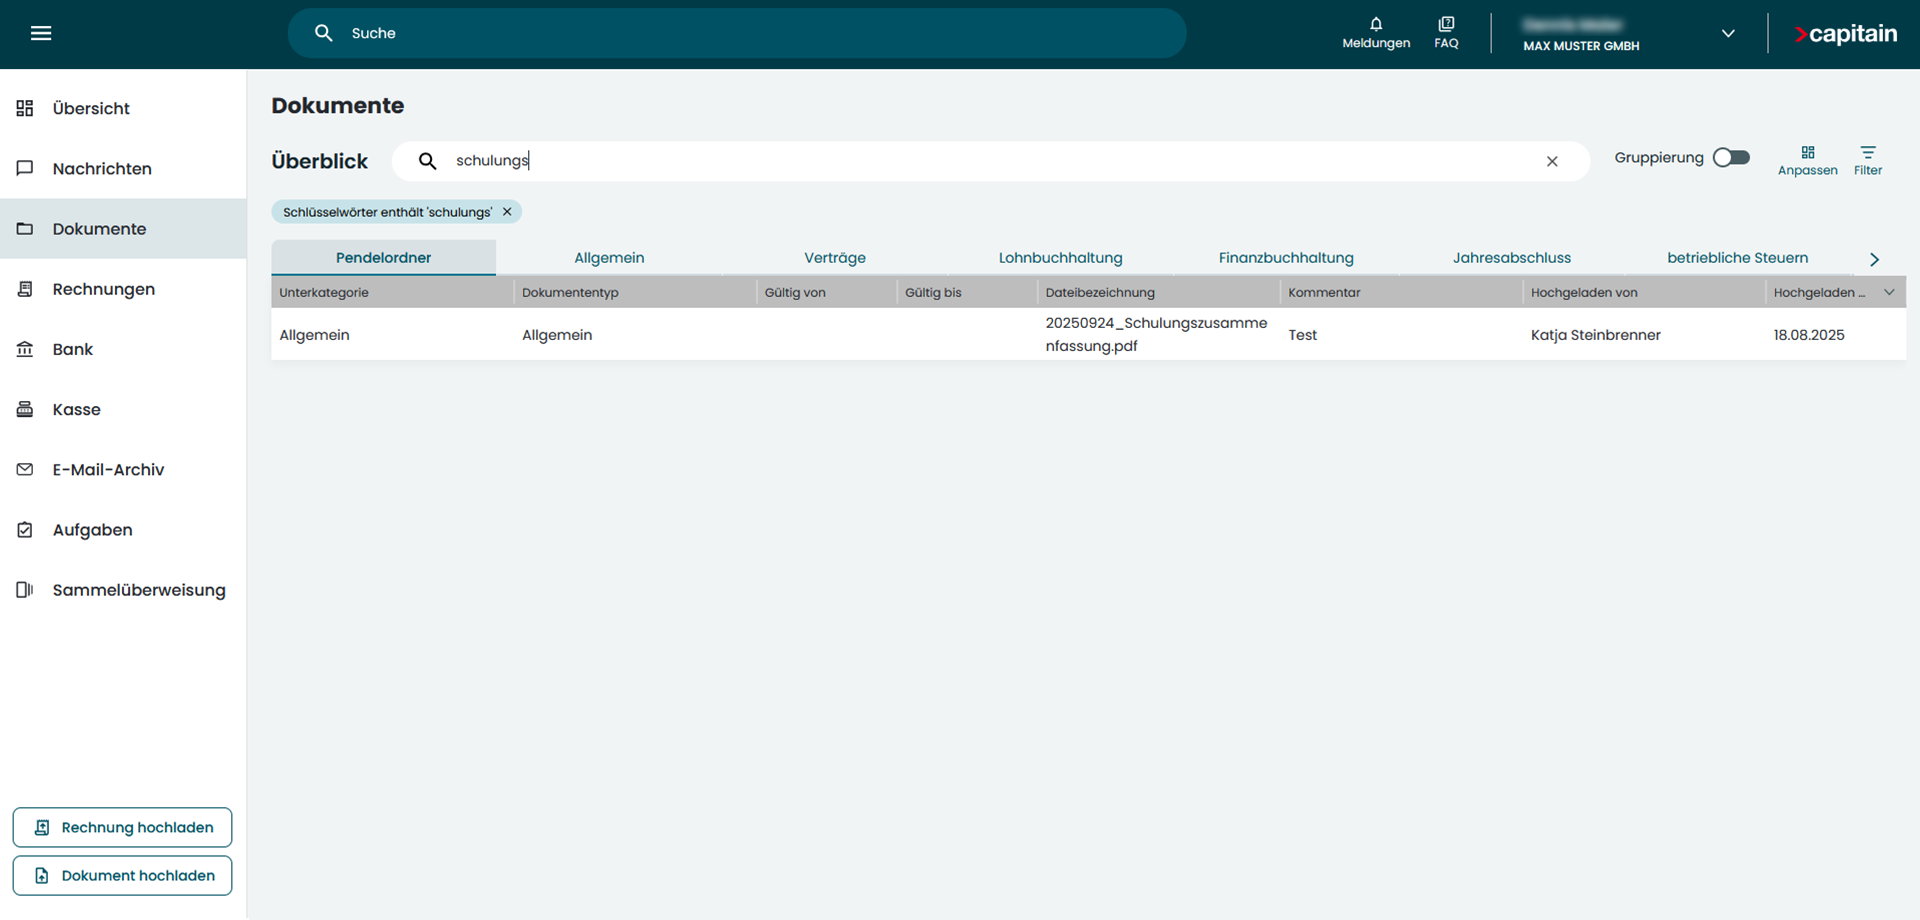
Task: Open the hamburger menu icon
Action: point(40,33)
